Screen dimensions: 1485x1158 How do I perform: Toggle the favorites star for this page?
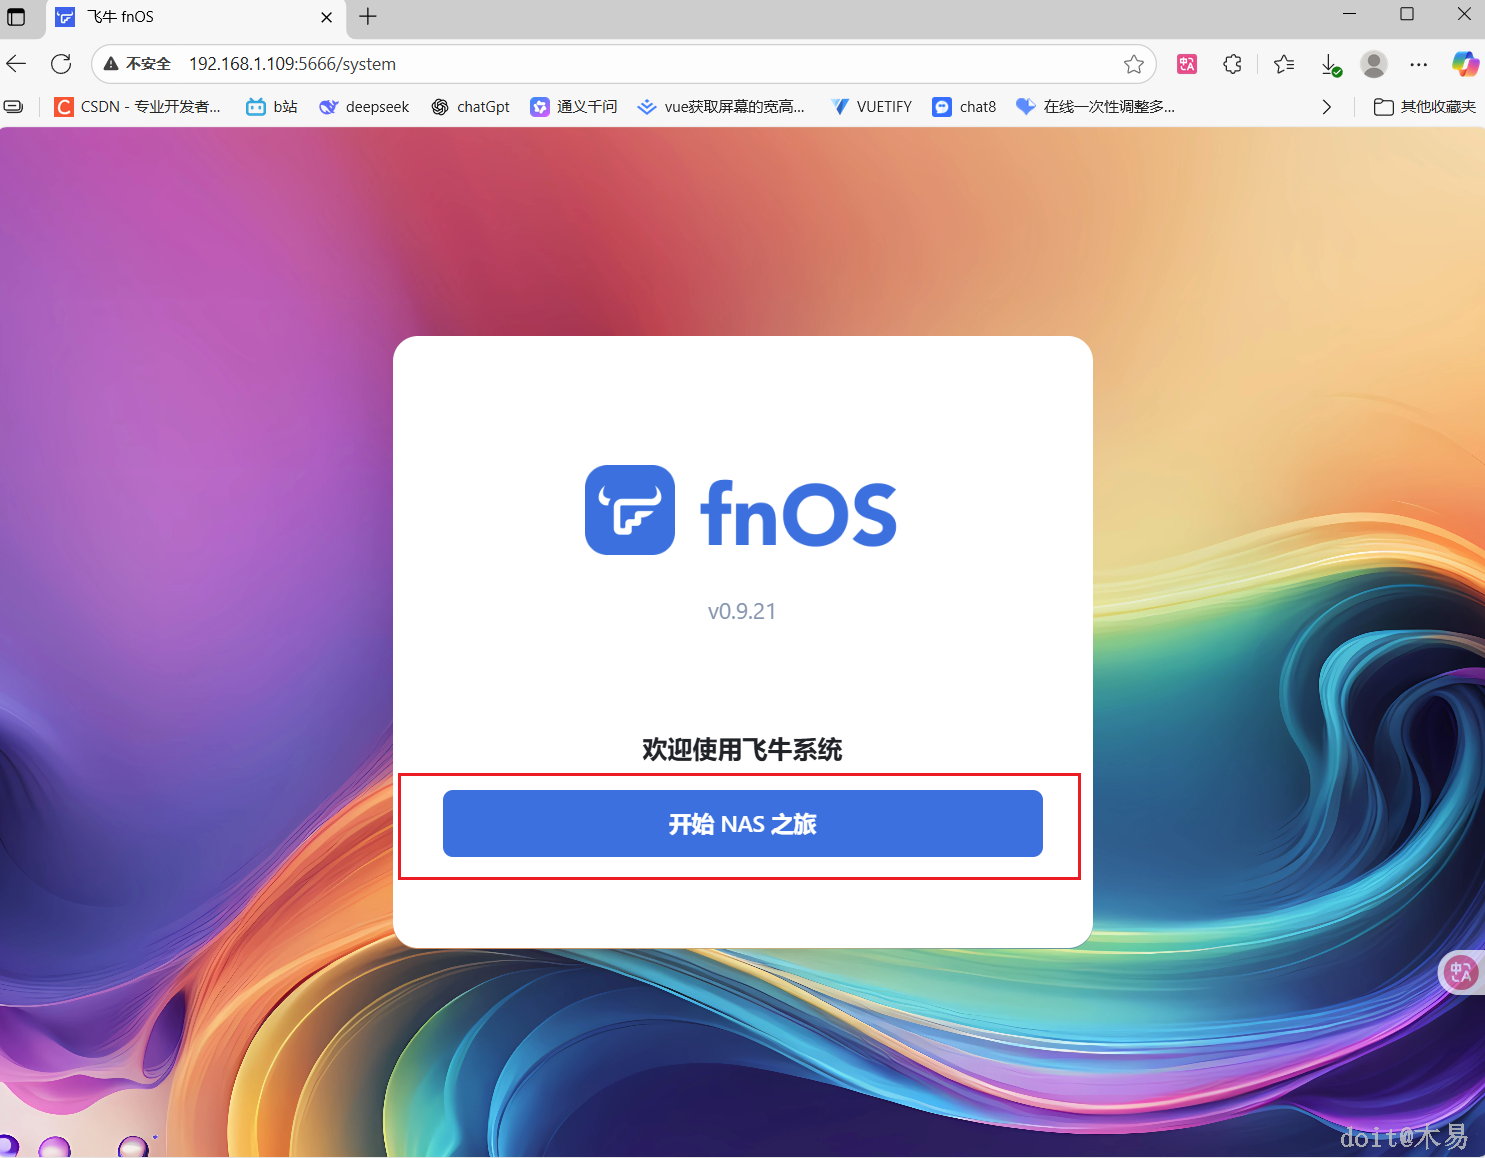click(1134, 63)
